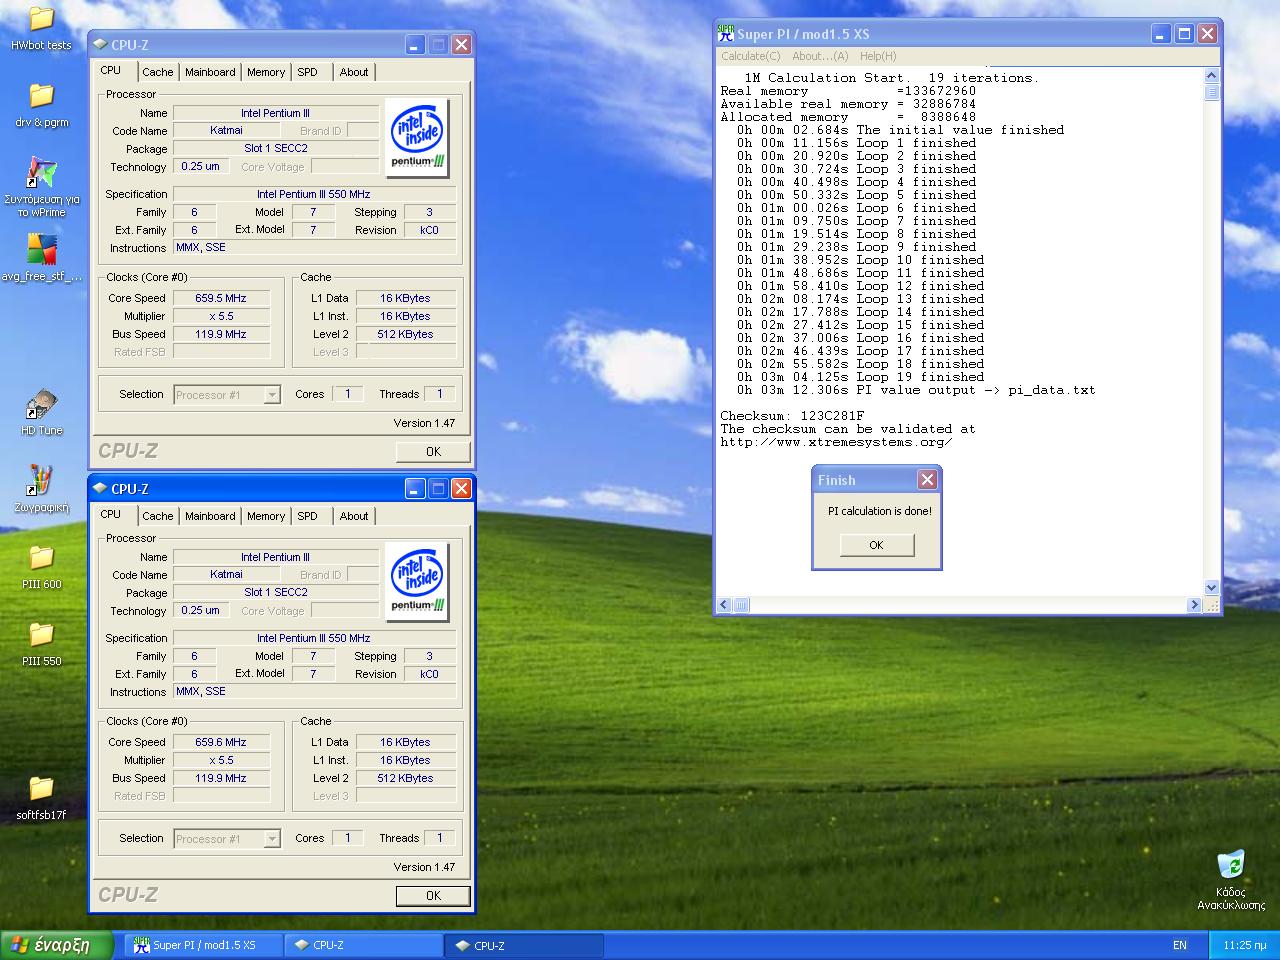Viewport: 1280px width, 960px height.
Task: Click the upper CPU-Z title bar icon
Action: click(100, 45)
